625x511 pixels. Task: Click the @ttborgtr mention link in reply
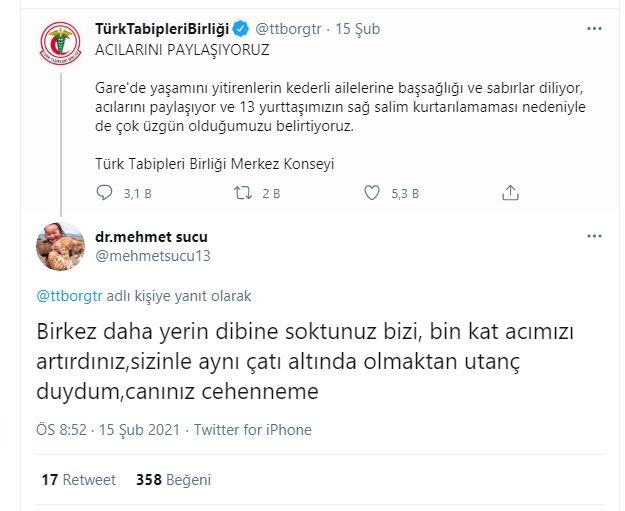(x=71, y=297)
